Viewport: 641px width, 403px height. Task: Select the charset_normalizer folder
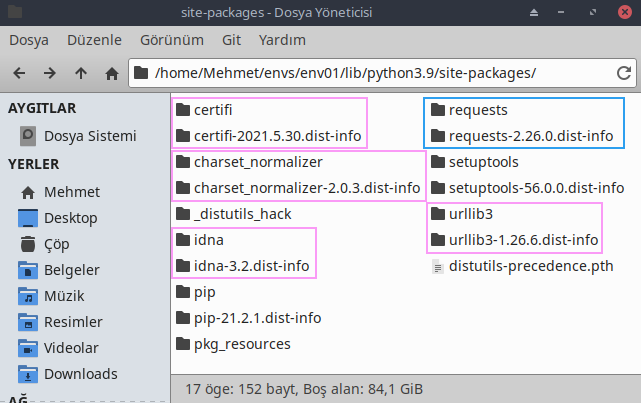point(249,162)
